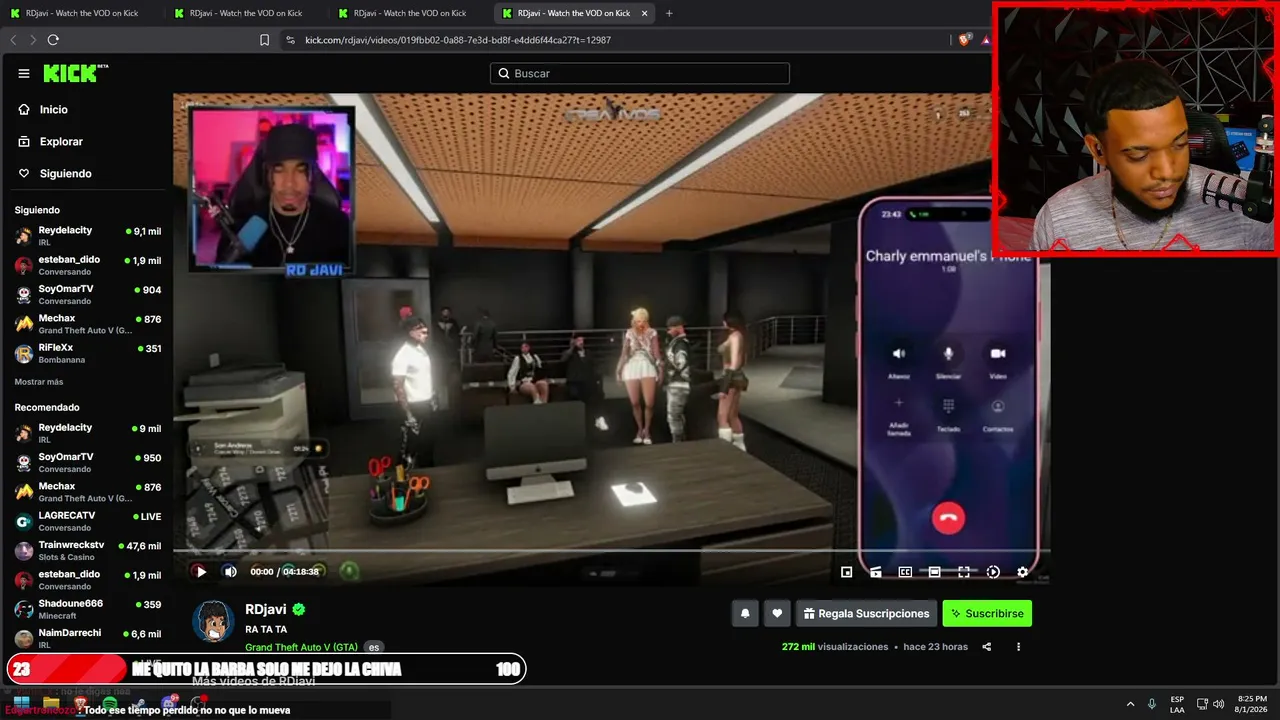Screen dimensions: 1280x720
Task: Open video player settings gear
Action: pos(1022,572)
